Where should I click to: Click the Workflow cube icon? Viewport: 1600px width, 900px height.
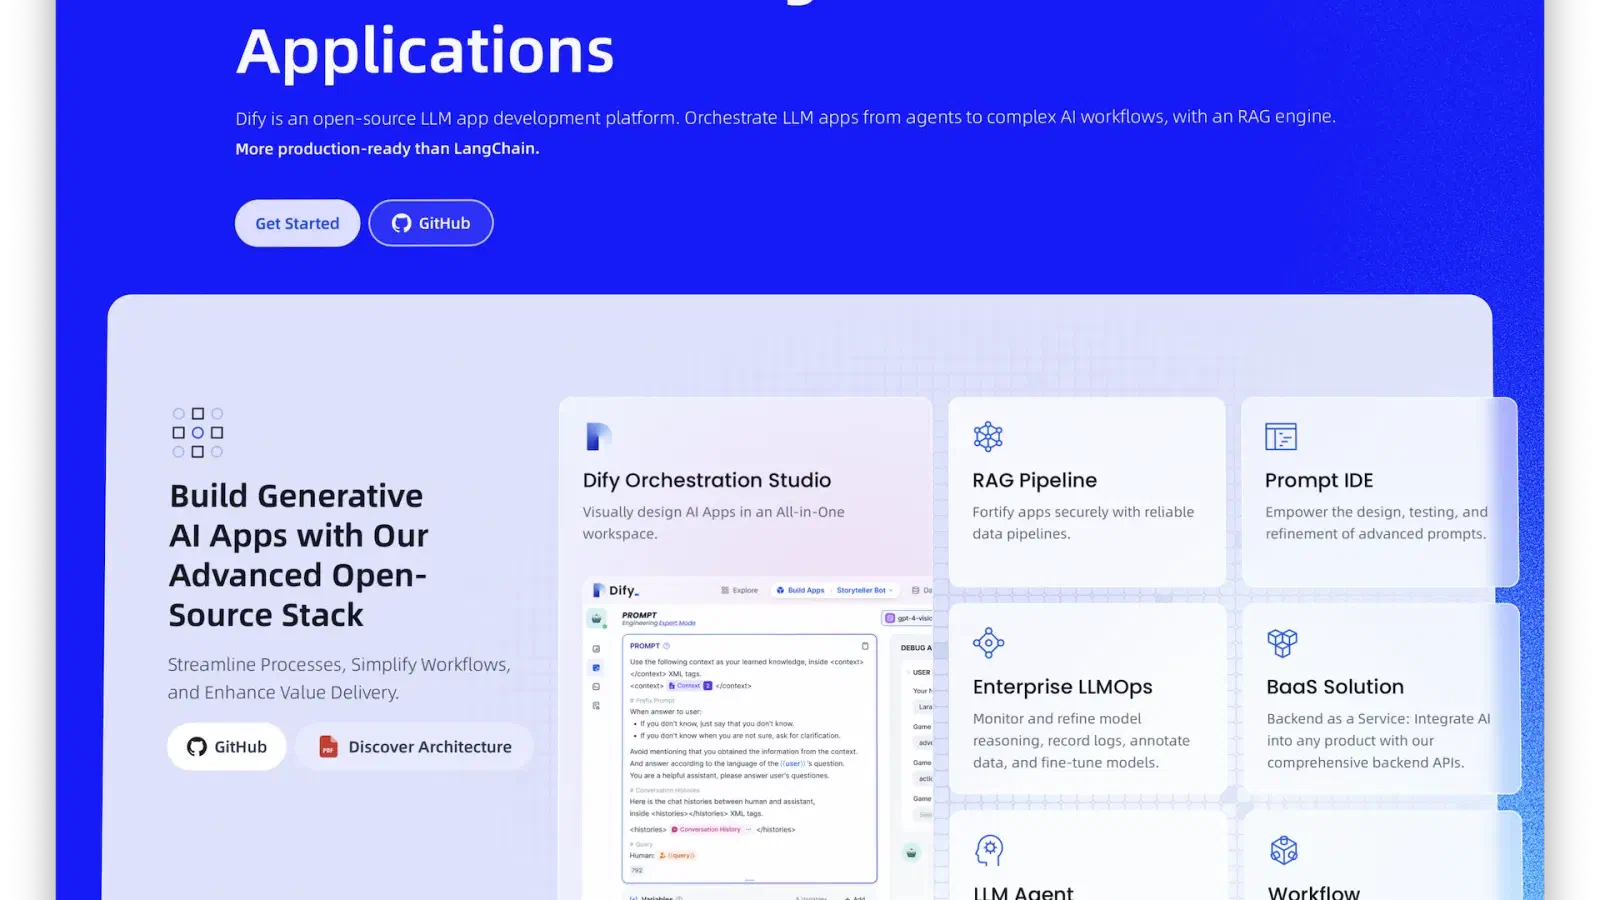tap(1284, 850)
